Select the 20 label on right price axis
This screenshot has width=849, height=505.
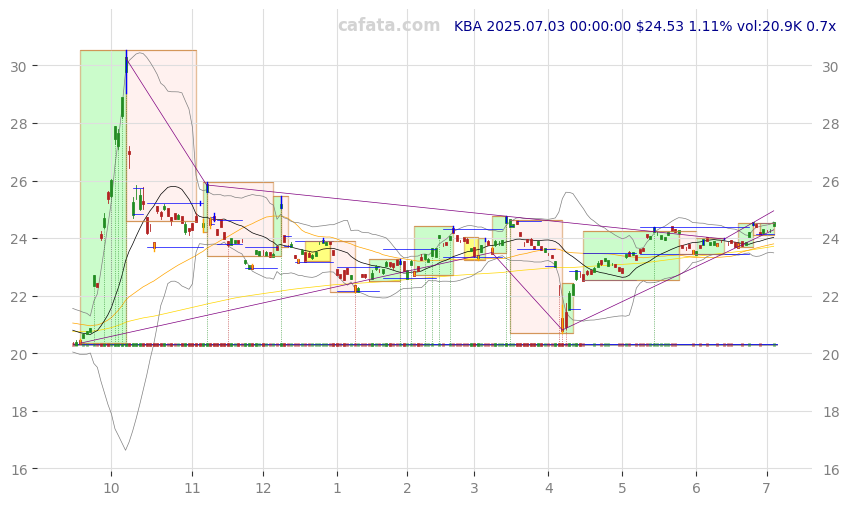pyautogui.click(x=831, y=354)
